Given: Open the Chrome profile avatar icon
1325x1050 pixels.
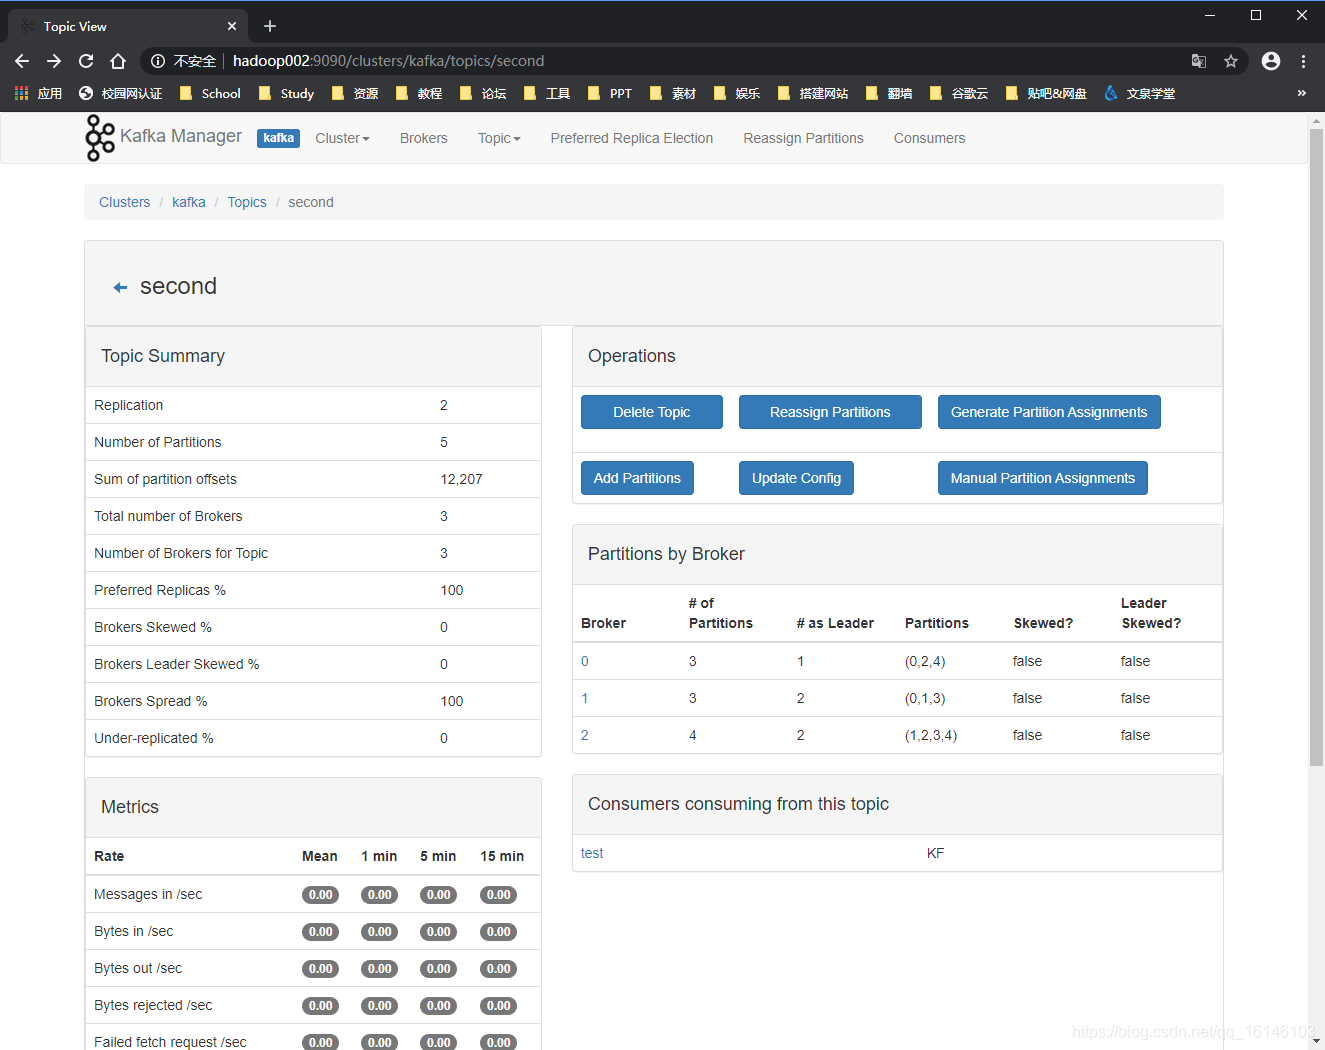Looking at the screenshot, I should [1271, 61].
